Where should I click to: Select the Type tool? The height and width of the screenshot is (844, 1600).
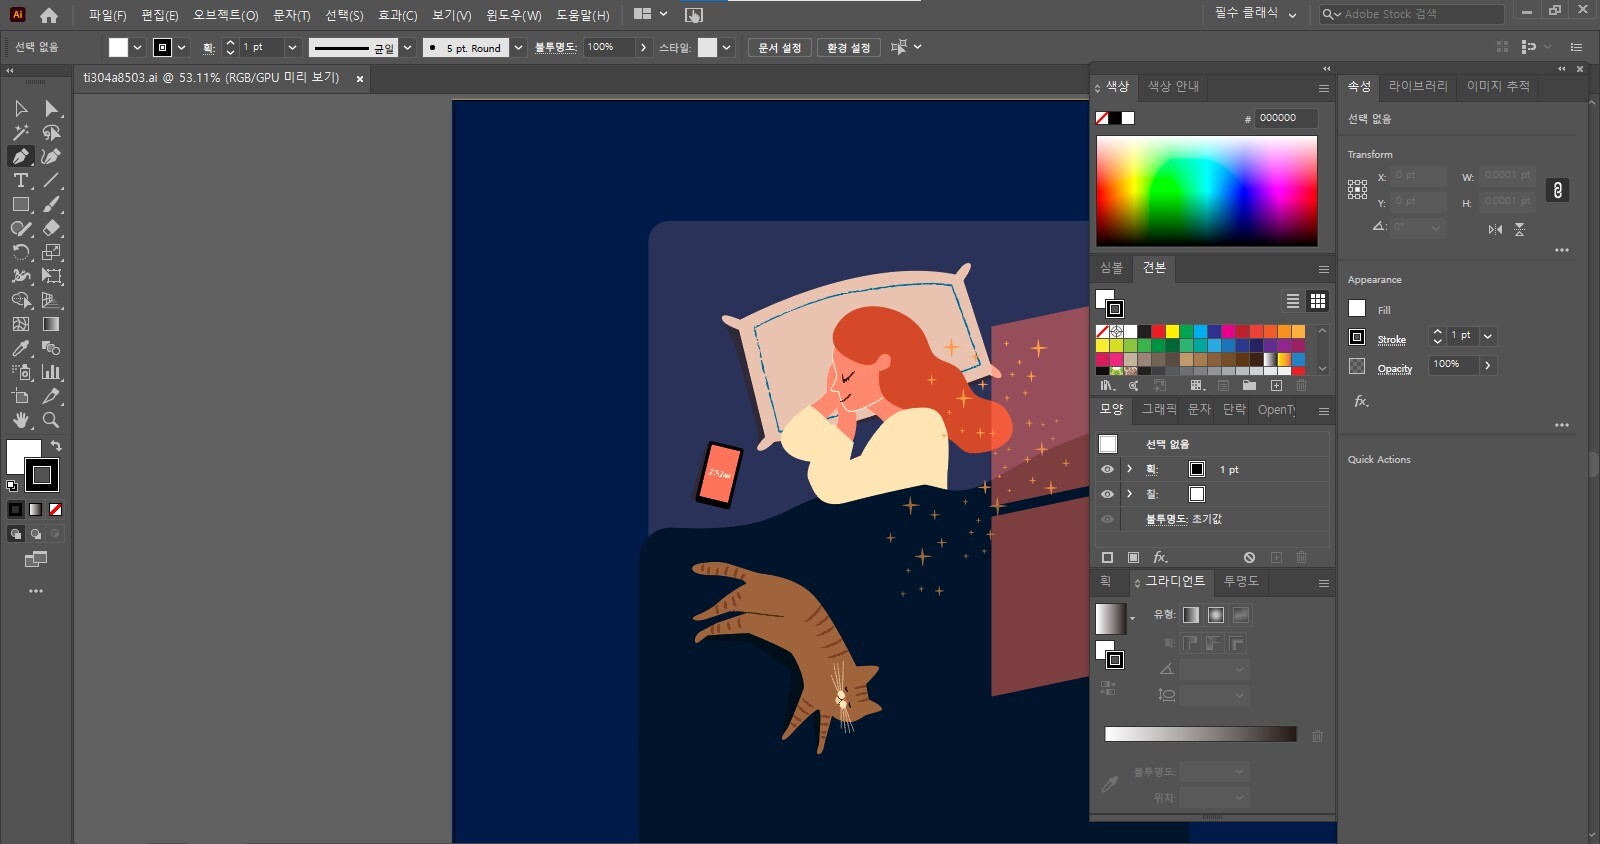[20, 180]
